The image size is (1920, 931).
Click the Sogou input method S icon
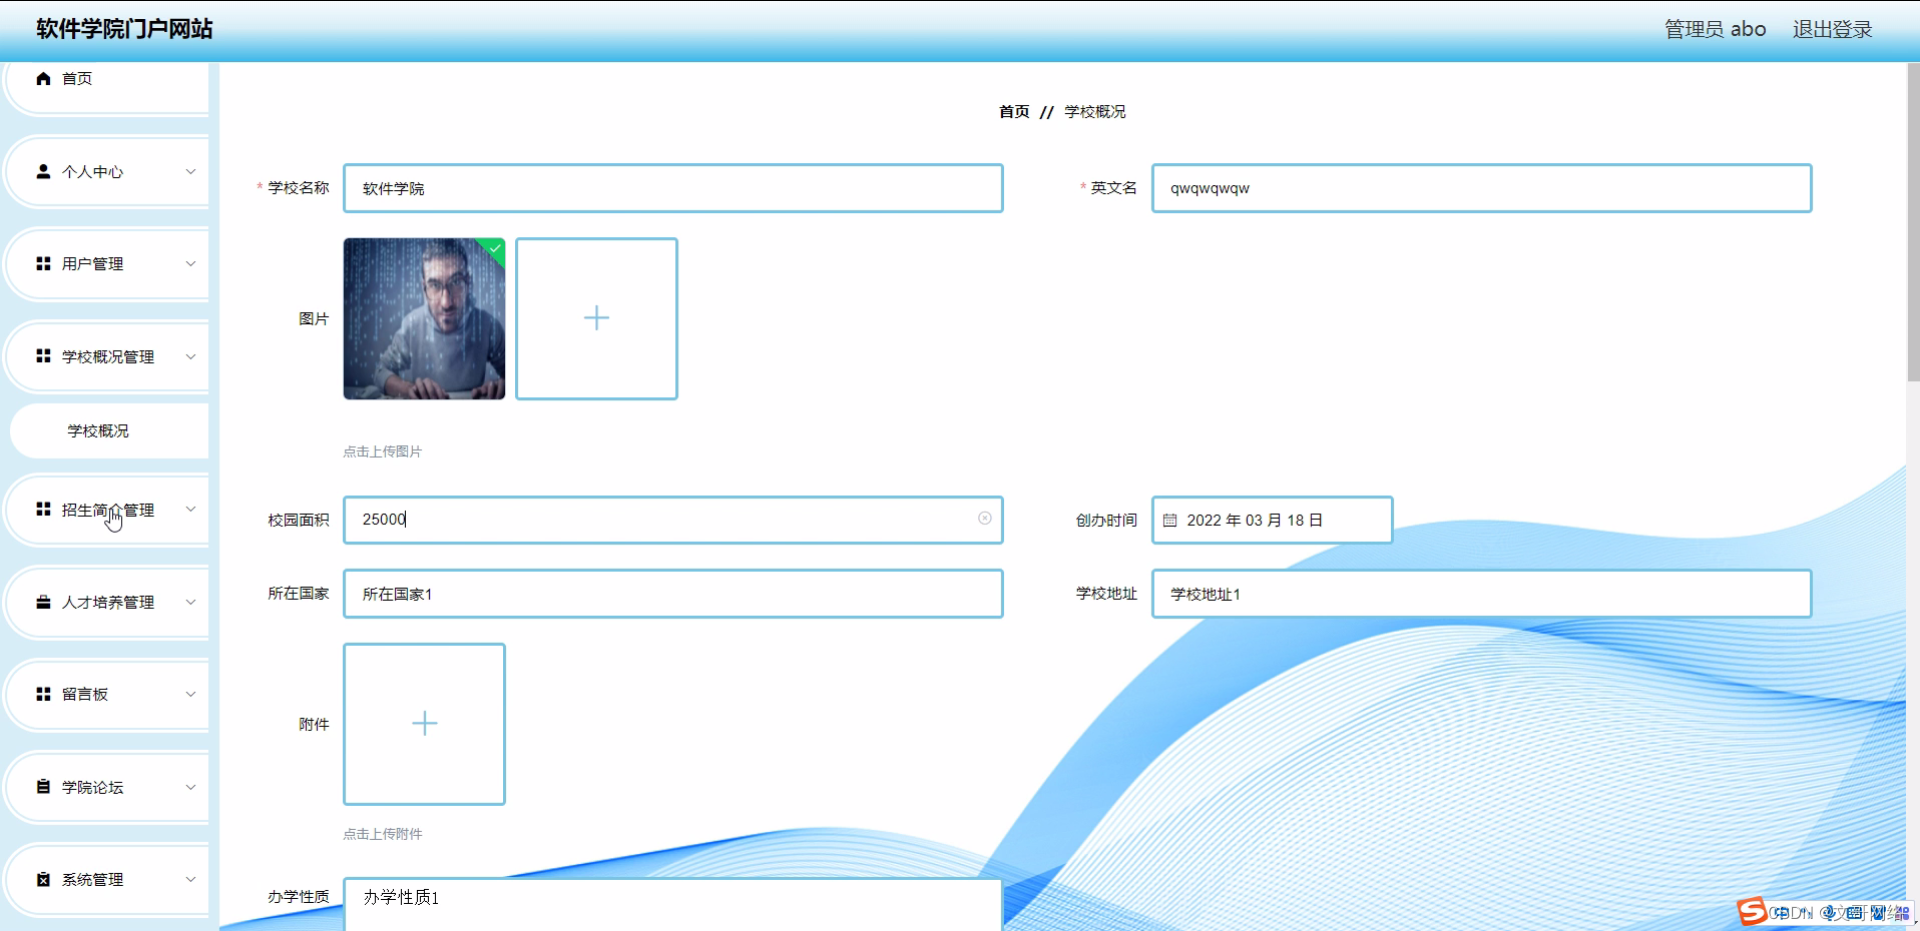pyautogui.click(x=1751, y=911)
